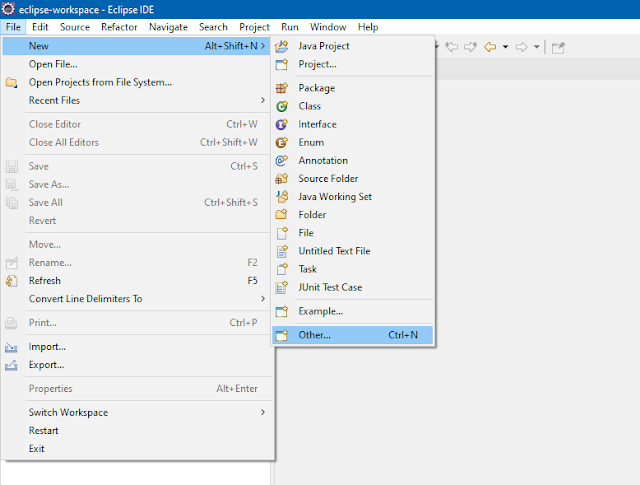Image resolution: width=640 pixels, height=485 pixels.
Task: Click the JUnit Test Case icon
Action: (282, 287)
